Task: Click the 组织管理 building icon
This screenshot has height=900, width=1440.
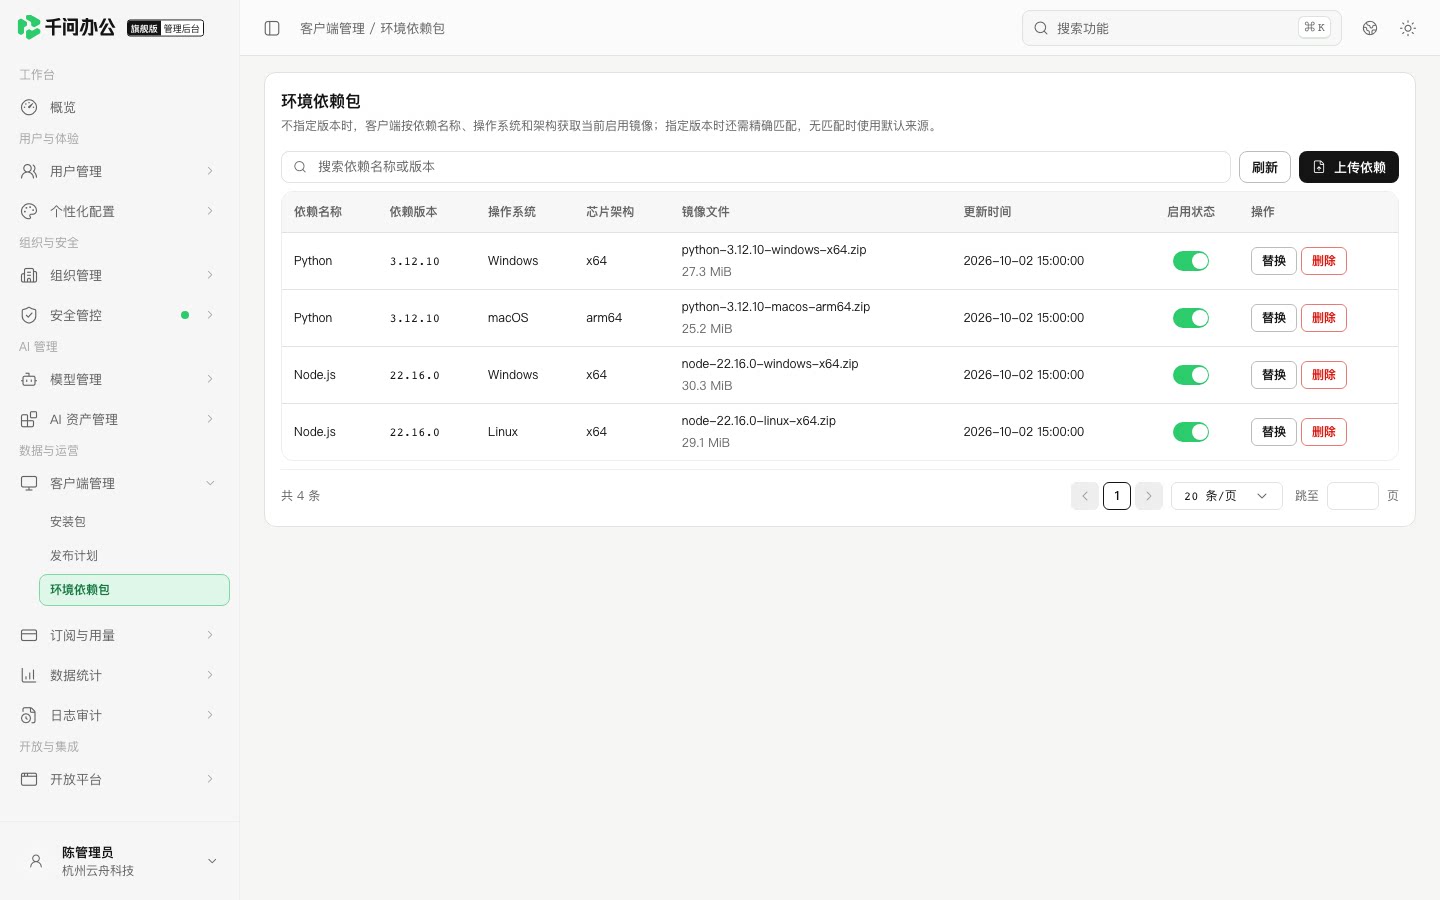Action: pos(29,275)
